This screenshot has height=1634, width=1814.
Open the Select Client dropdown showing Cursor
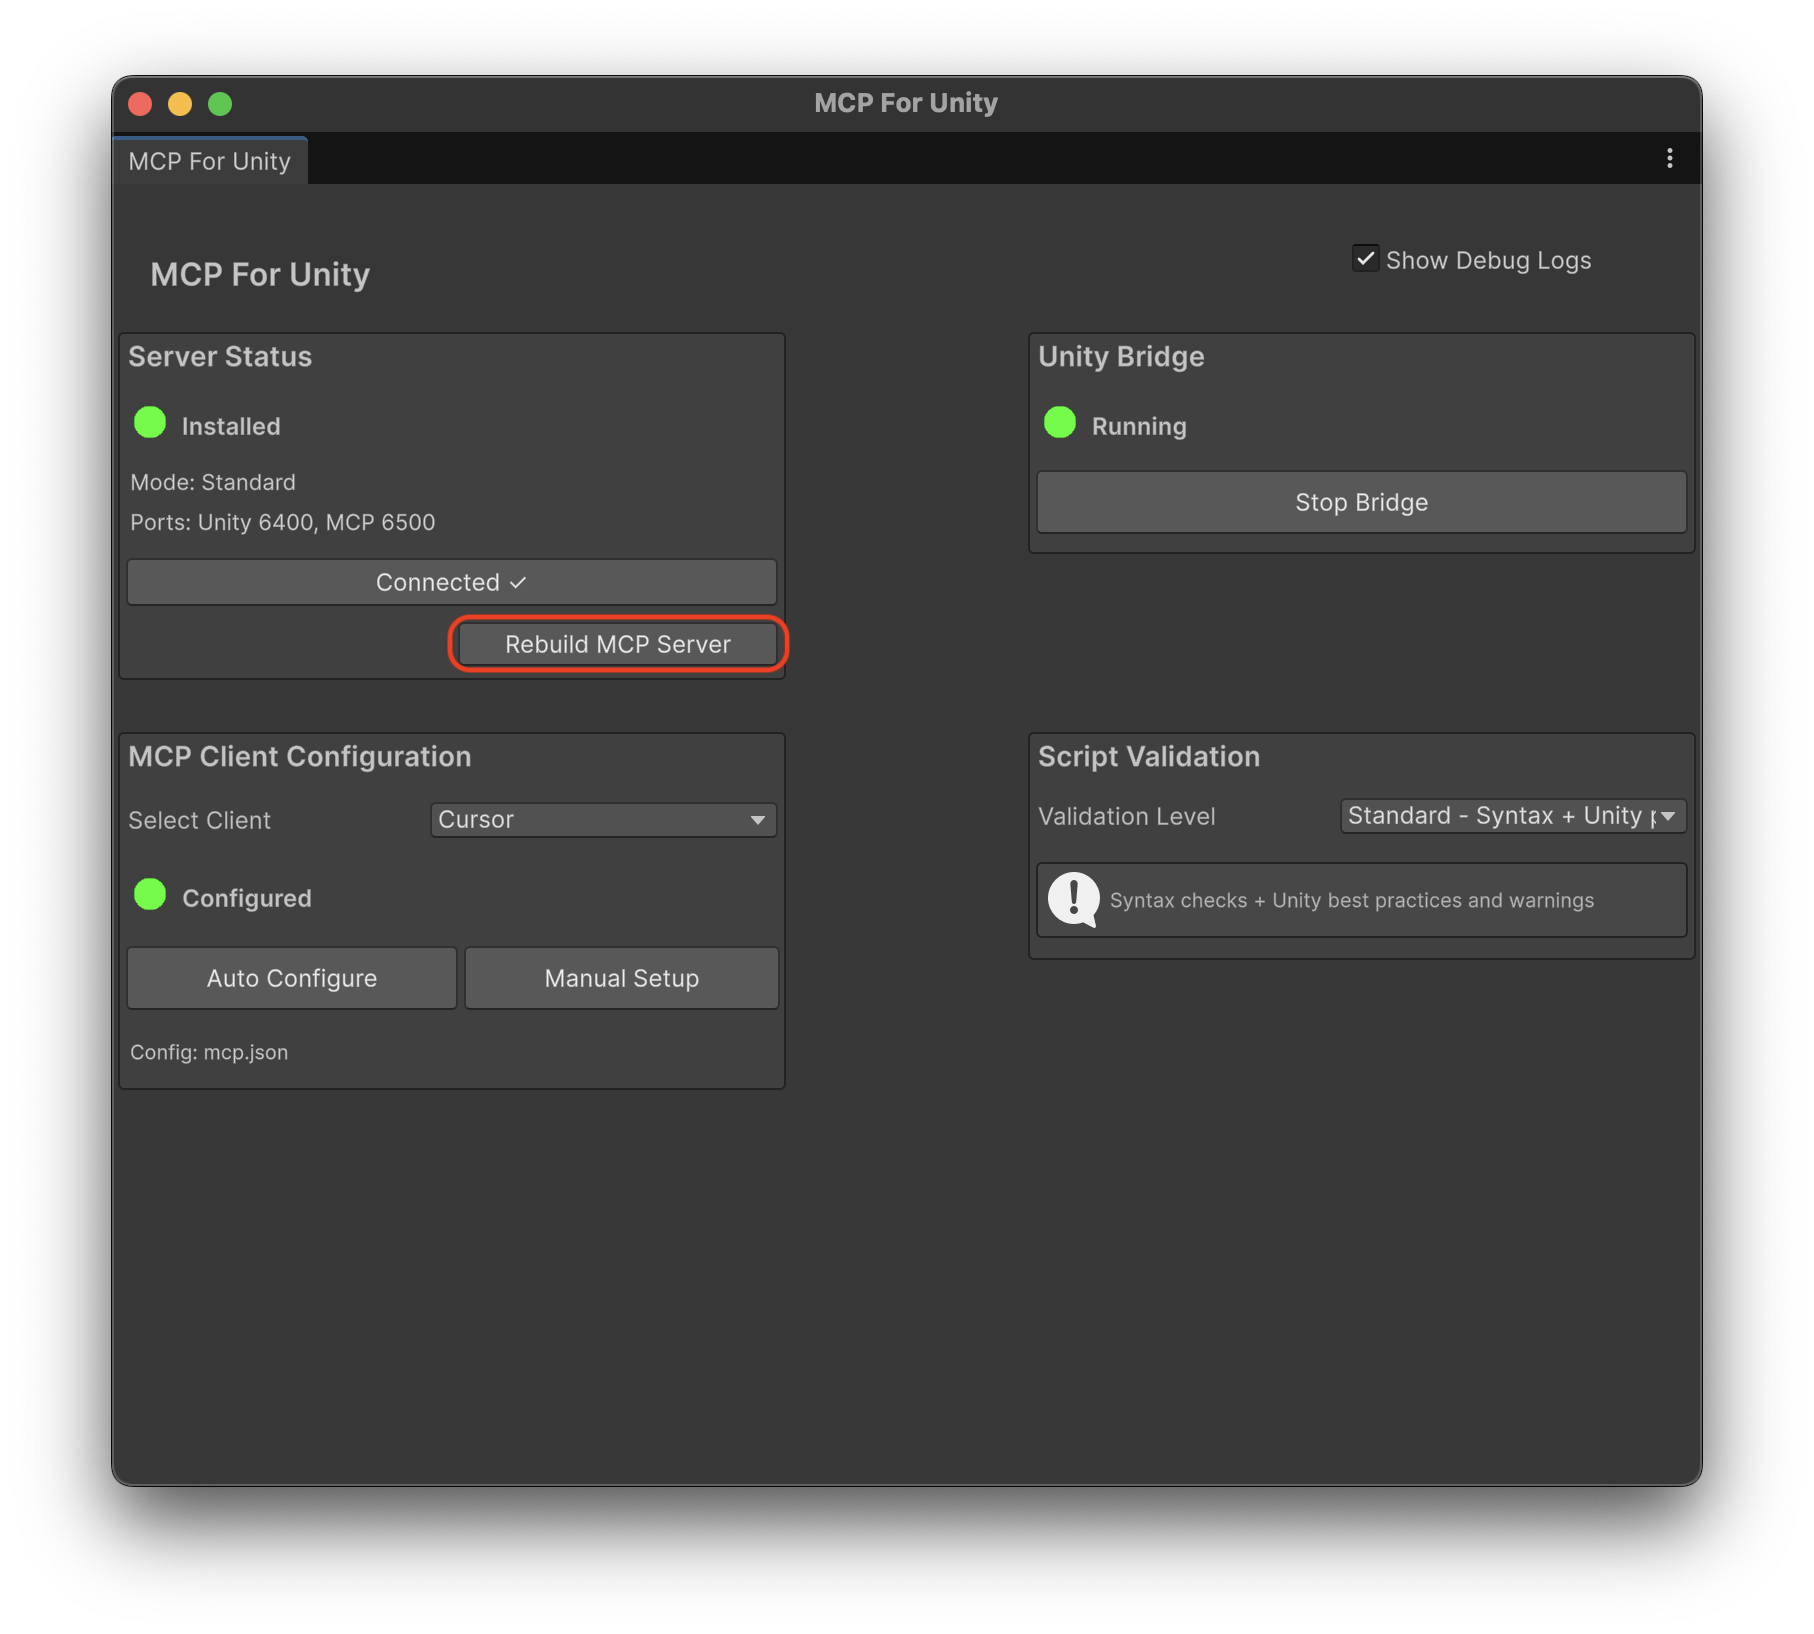click(x=603, y=820)
